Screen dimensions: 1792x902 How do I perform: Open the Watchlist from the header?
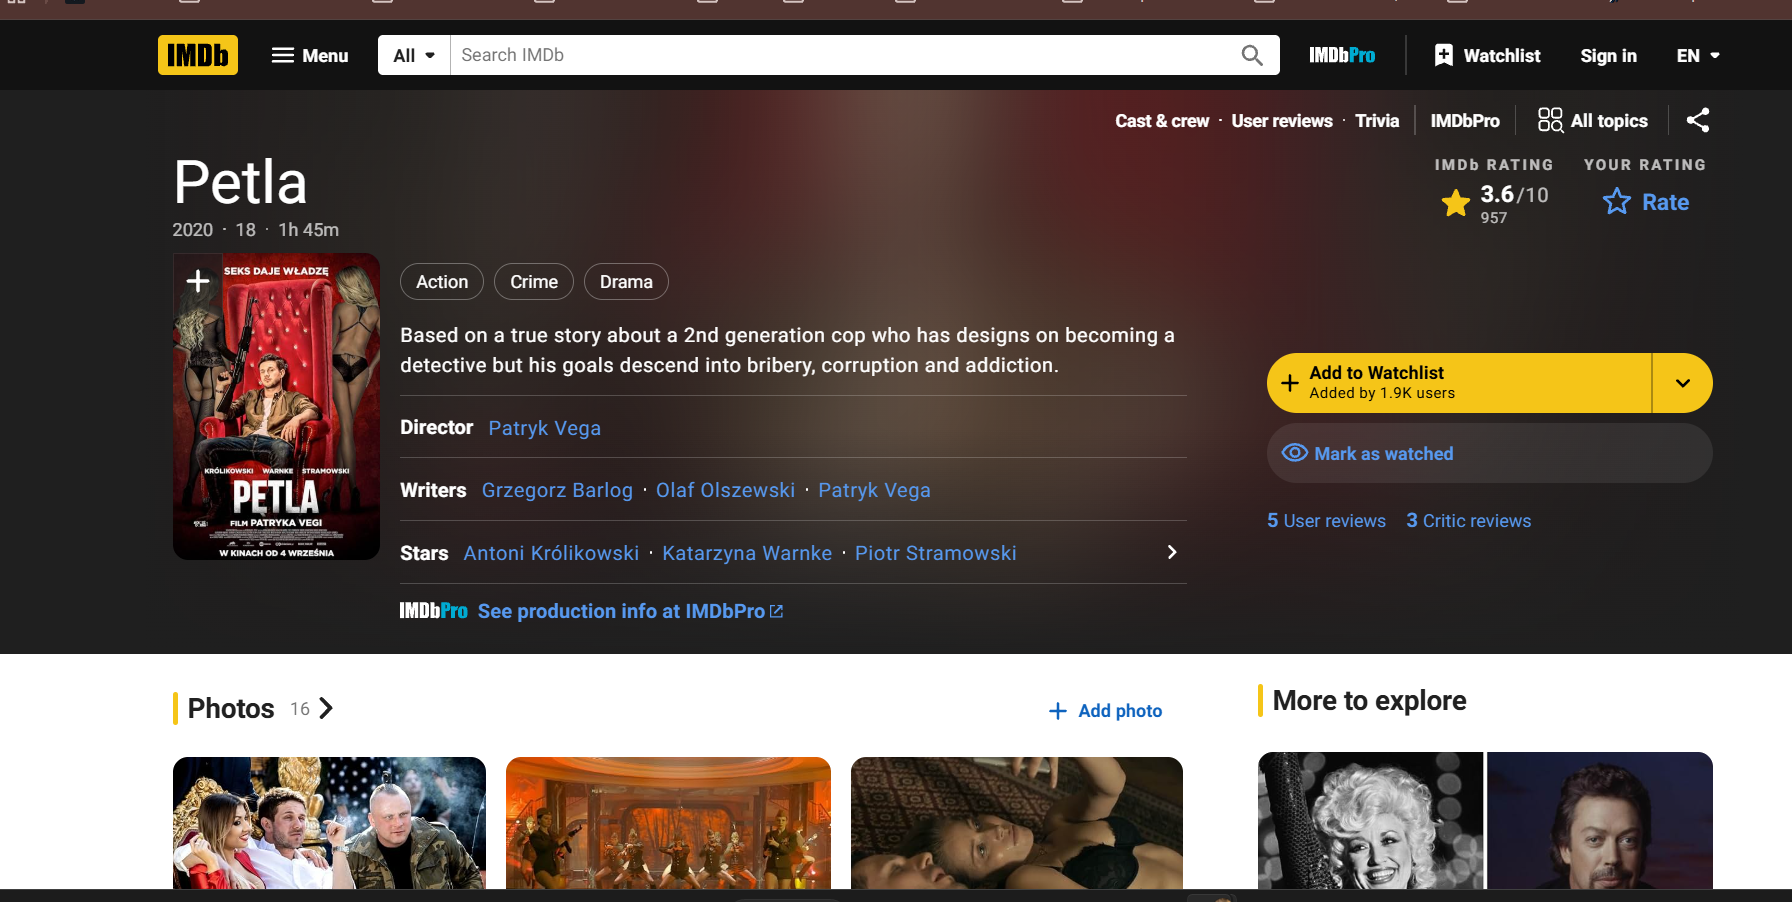click(x=1487, y=55)
